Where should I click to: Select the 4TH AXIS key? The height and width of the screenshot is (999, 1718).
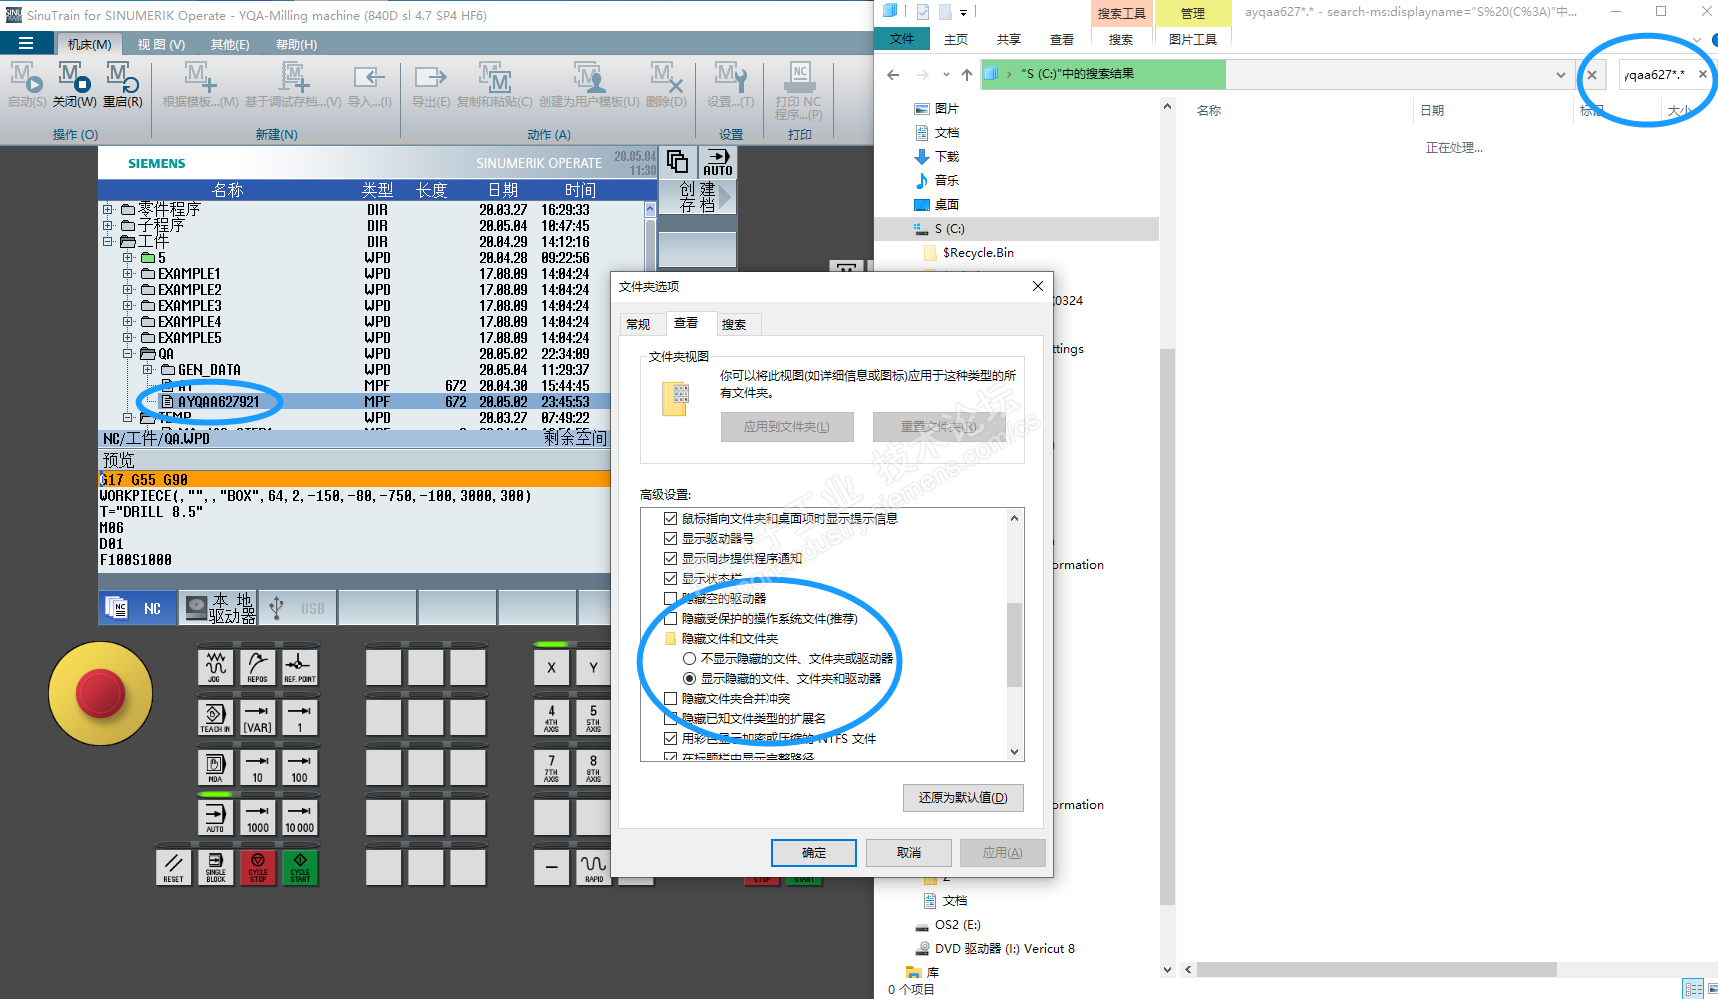click(x=551, y=717)
